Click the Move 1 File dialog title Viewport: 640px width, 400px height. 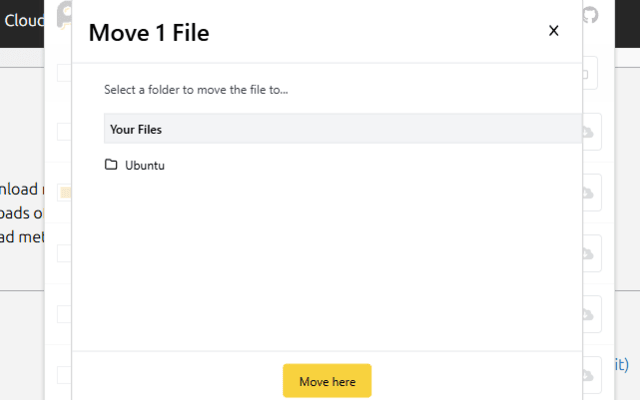click(x=148, y=33)
